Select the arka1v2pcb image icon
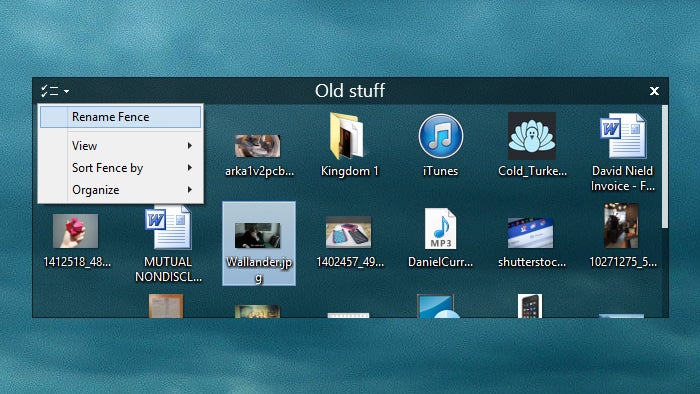Viewport: 700px width, 394px height. (258, 146)
